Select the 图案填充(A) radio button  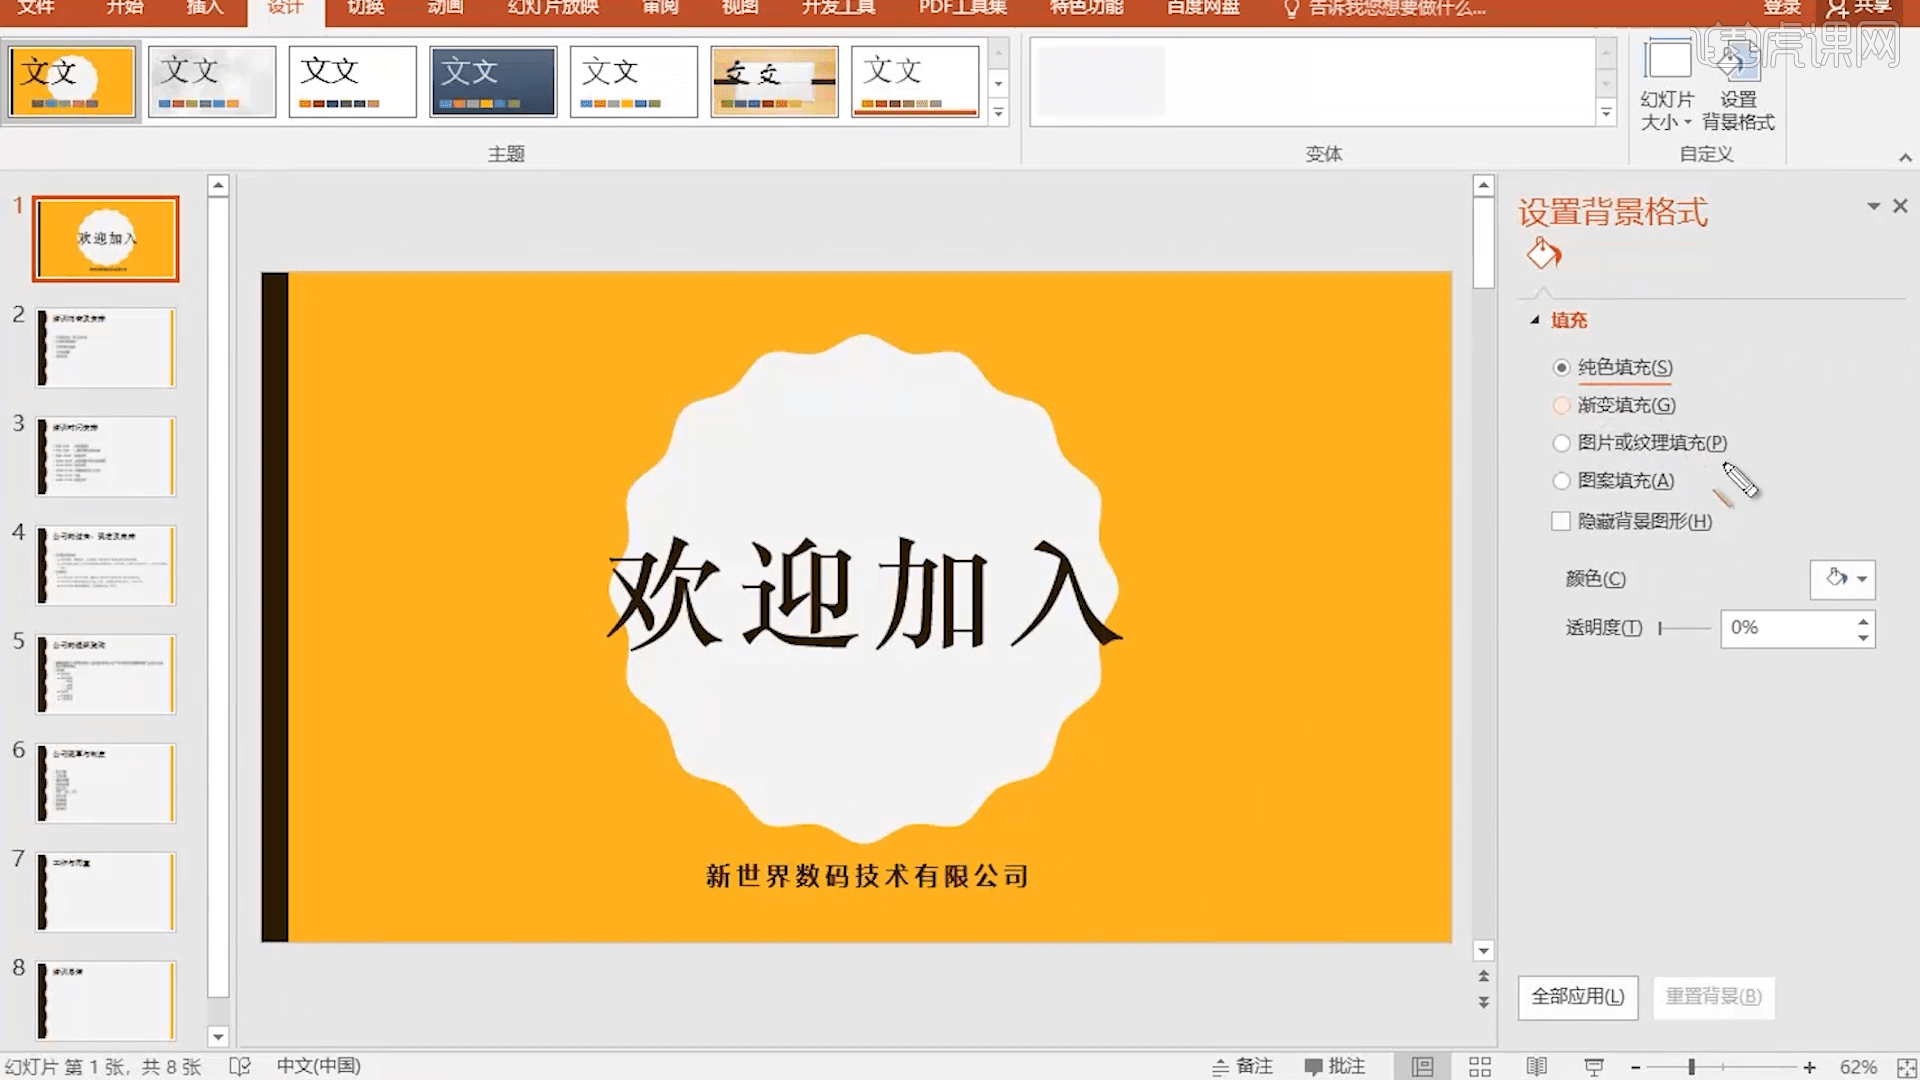(1561, 481)
